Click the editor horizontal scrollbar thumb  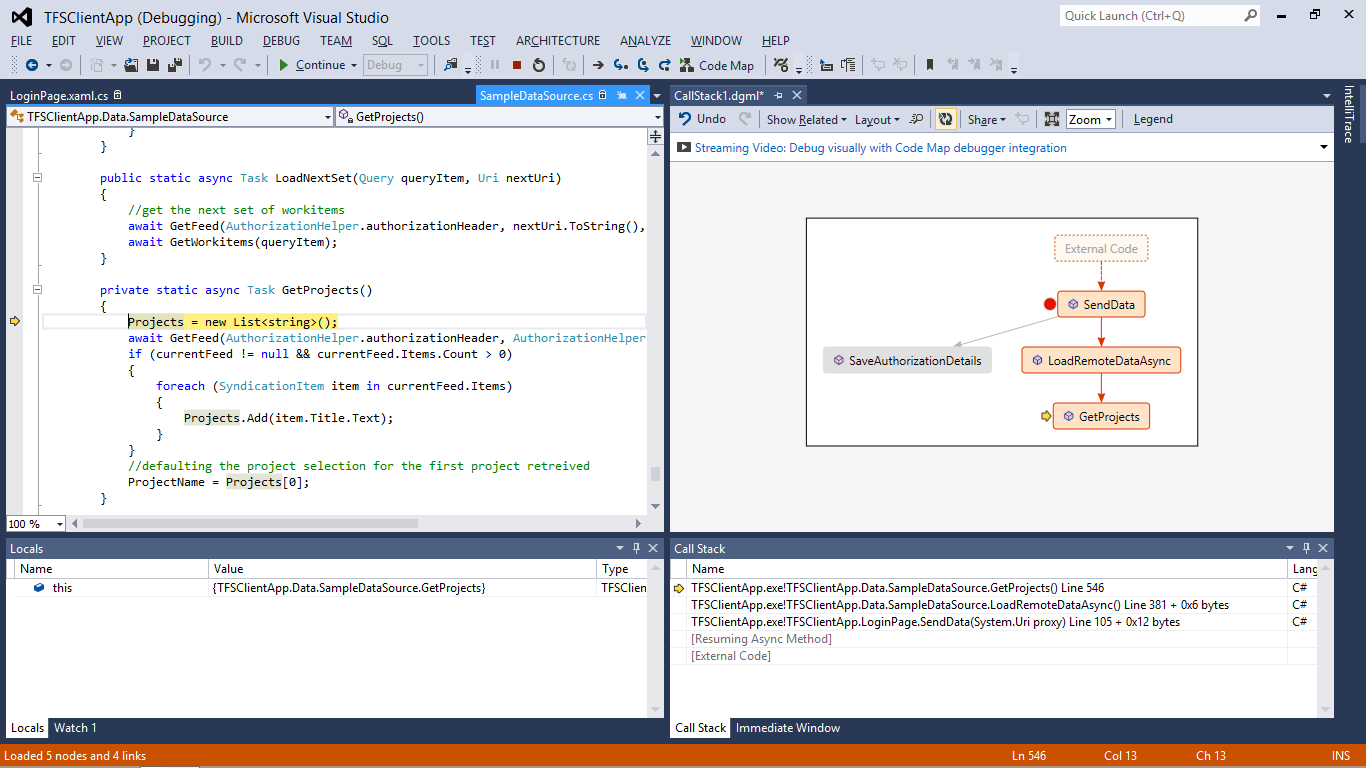pyautogui.click(x=250, y=523)
